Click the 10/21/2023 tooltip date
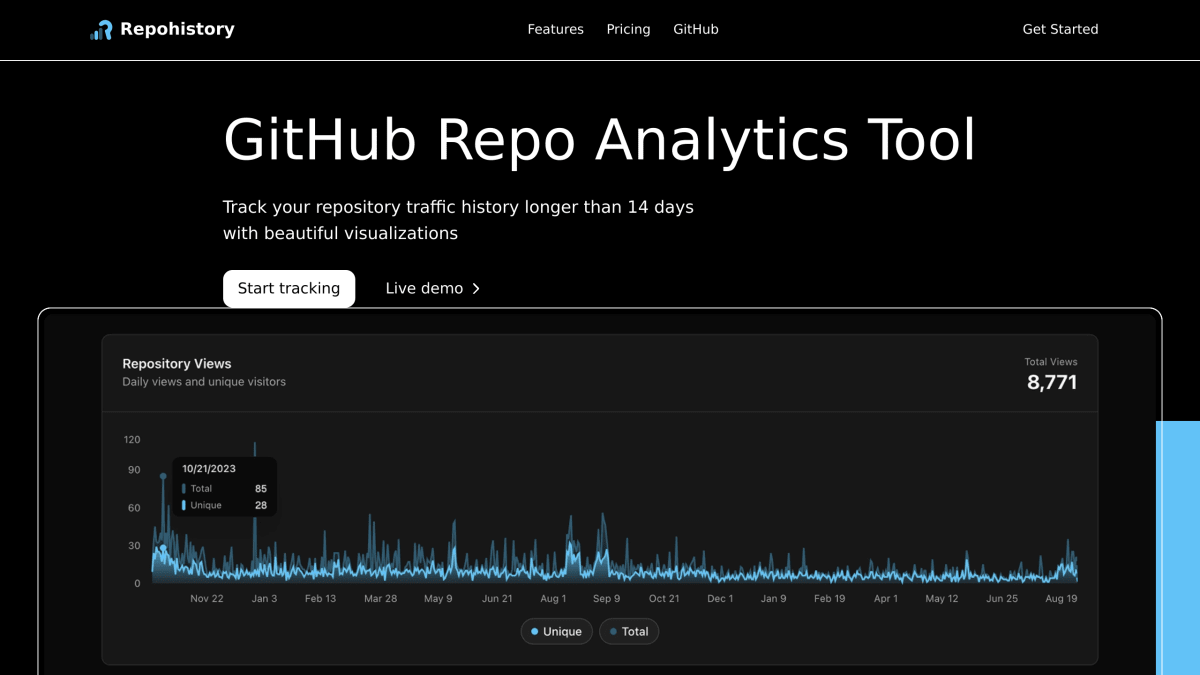 (x=209, y=468)
